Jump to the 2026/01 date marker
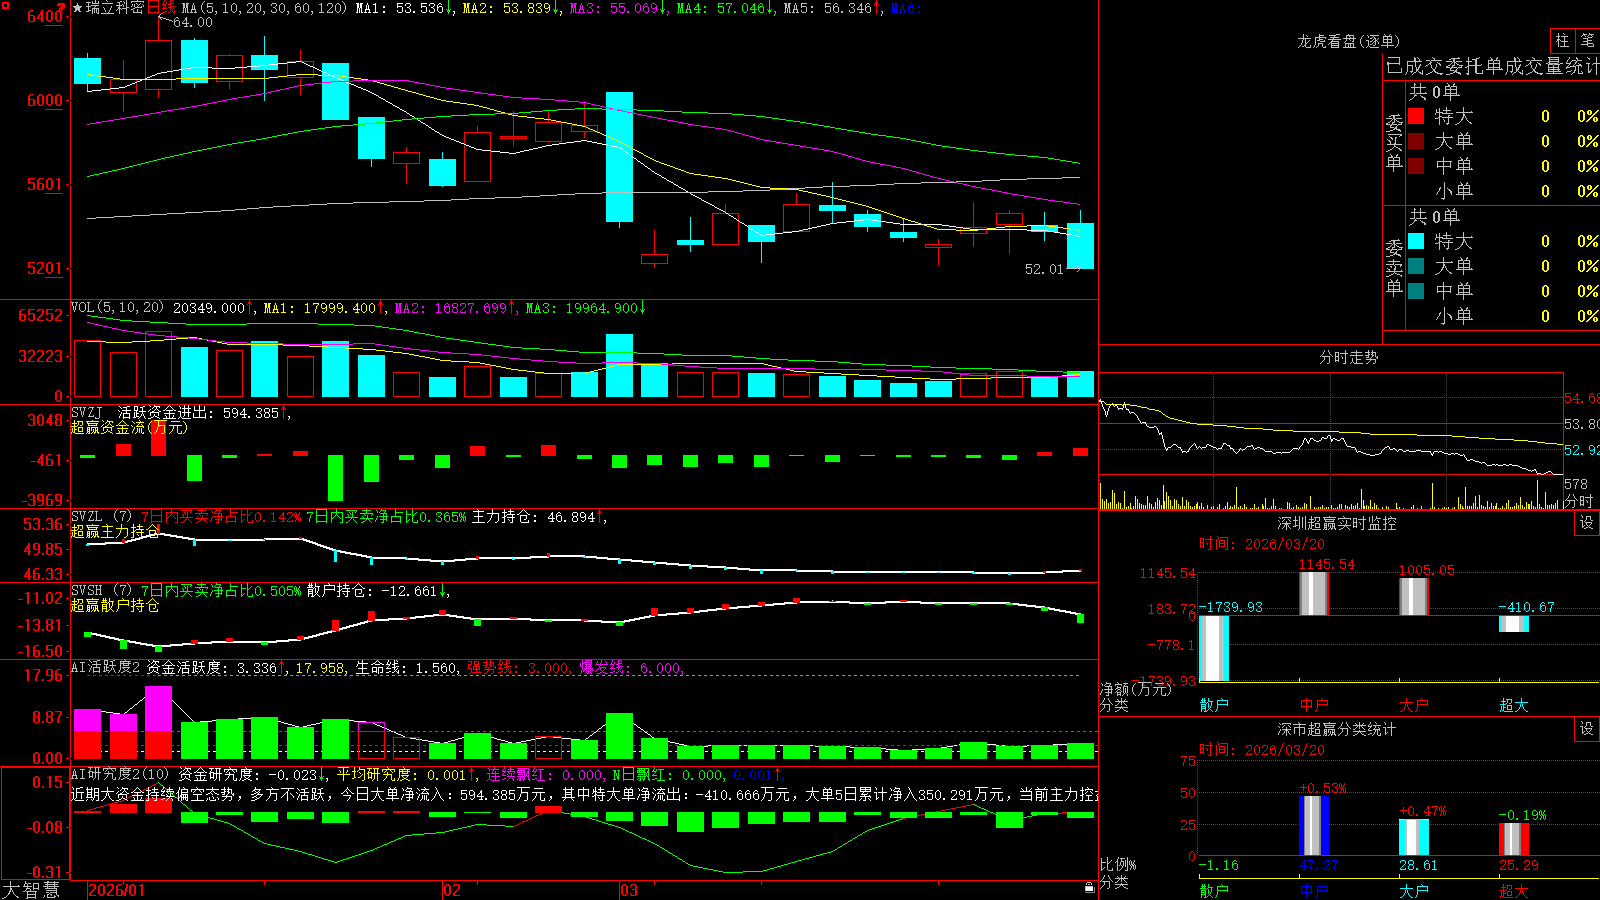 [117, 890]
